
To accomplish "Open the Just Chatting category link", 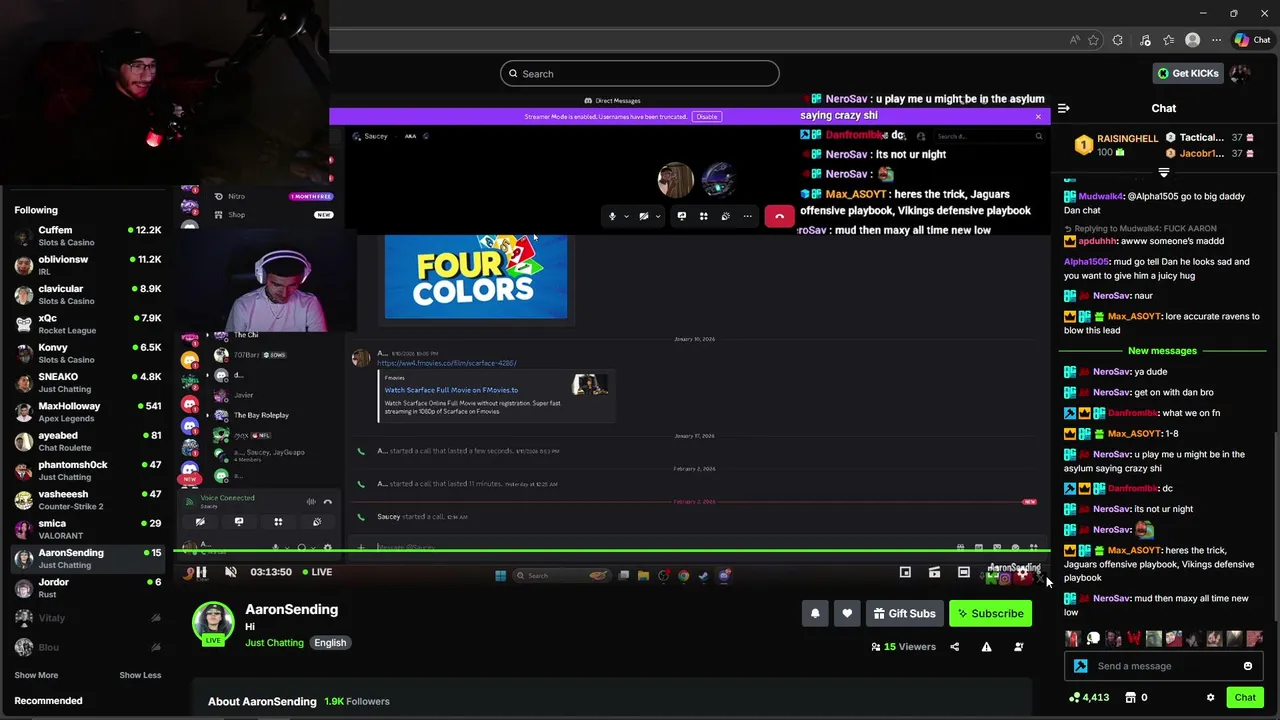I will click(x=274, y=643).
